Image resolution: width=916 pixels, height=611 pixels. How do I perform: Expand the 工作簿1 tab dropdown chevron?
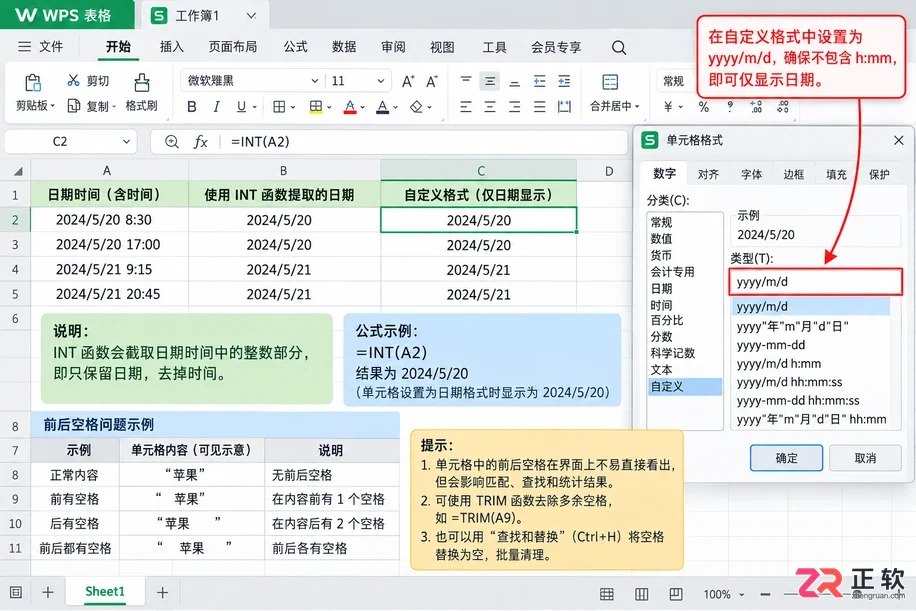point(251,16)
